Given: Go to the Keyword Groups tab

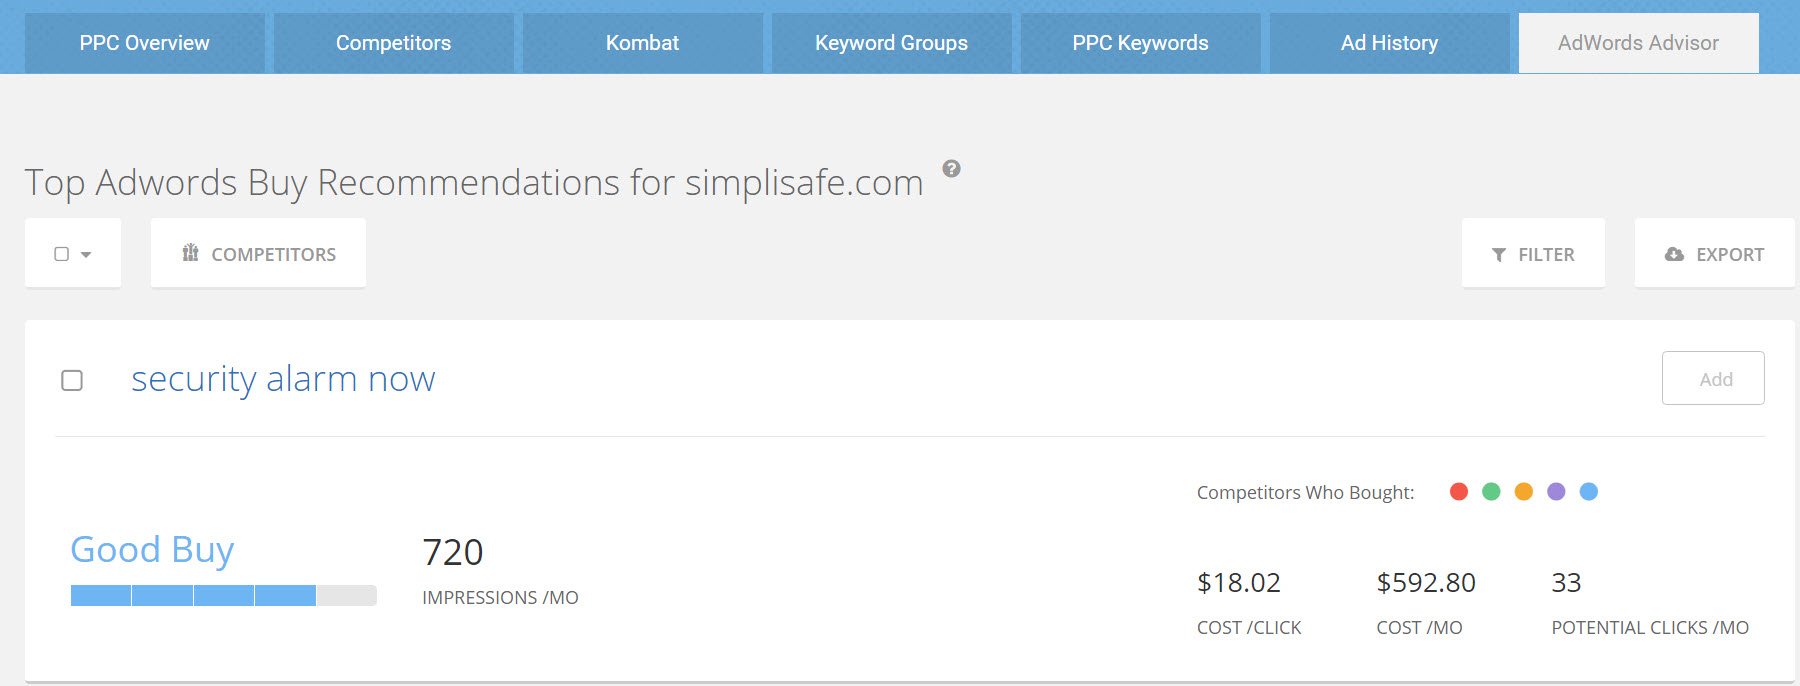Looking at the screenshot, I should pyautogui.click(x=891, y=43).
